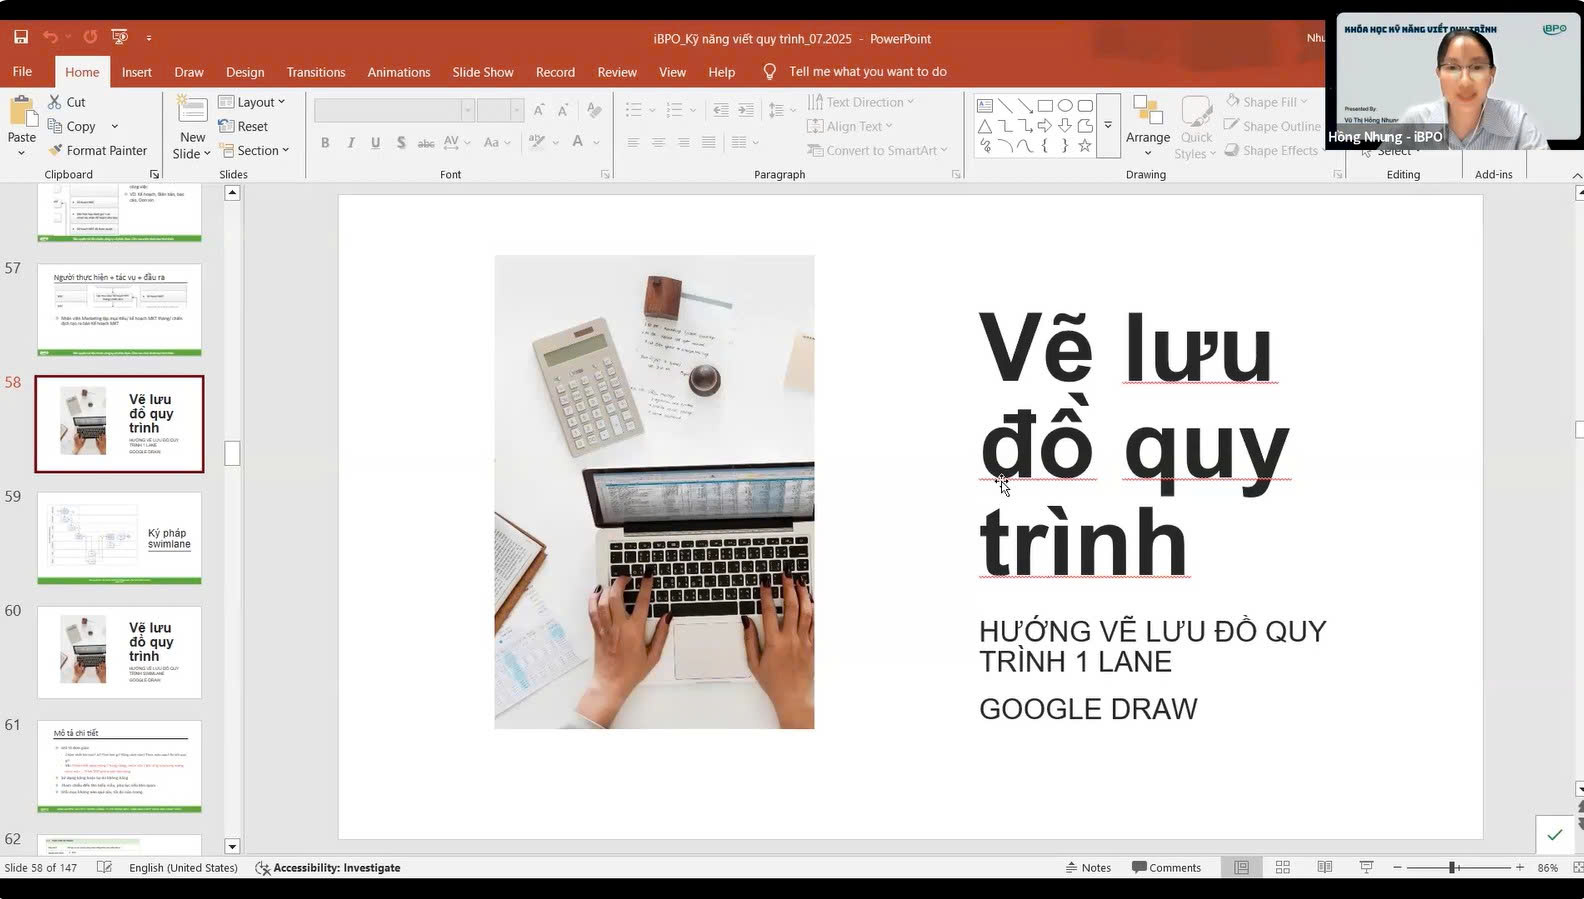Click the Format Painter tool

(97, 150)
